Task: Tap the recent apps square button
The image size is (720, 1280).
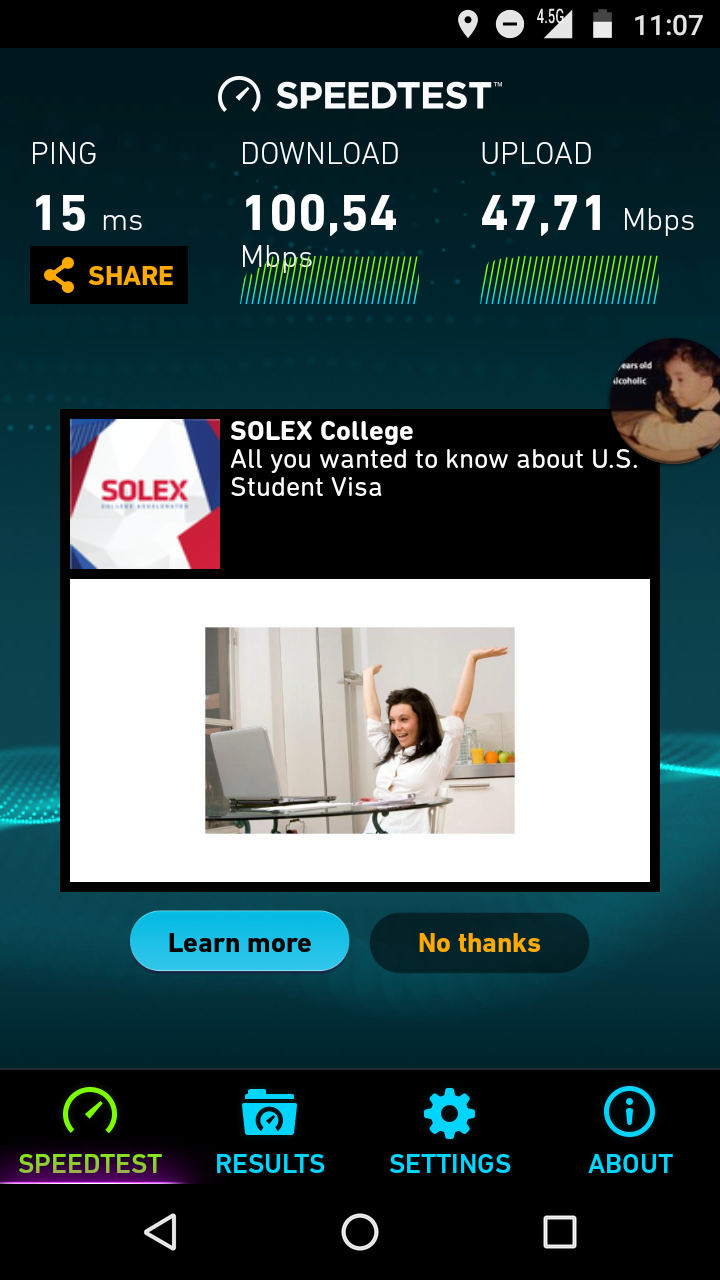Action: click(x=560, y=1232)
